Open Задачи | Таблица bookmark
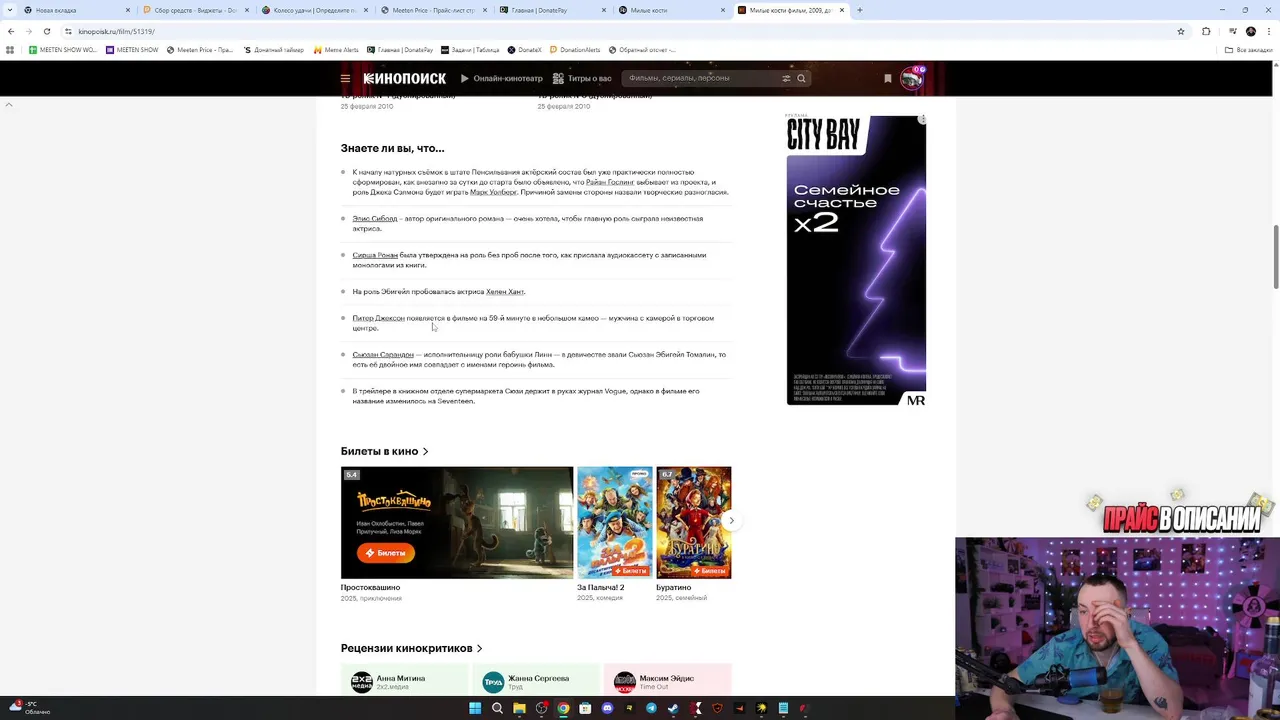 point(471,50)
